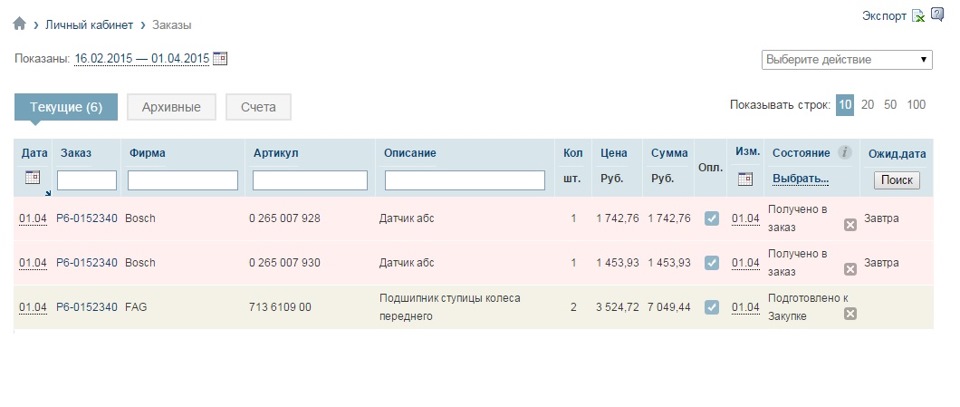Open the Счета tab

click(x=258, y=107)
